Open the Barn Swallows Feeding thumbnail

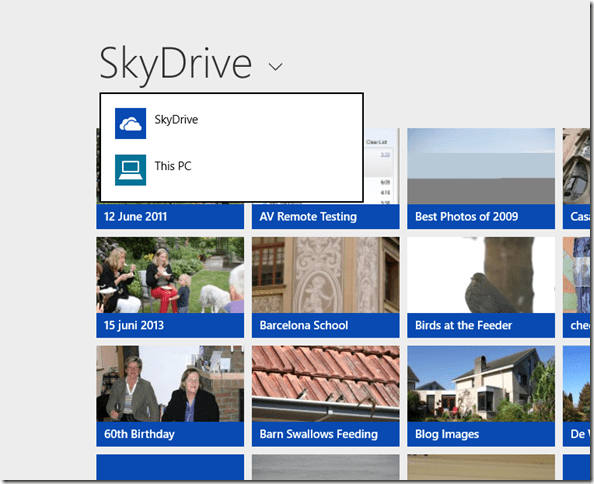(x=325, y=384)
